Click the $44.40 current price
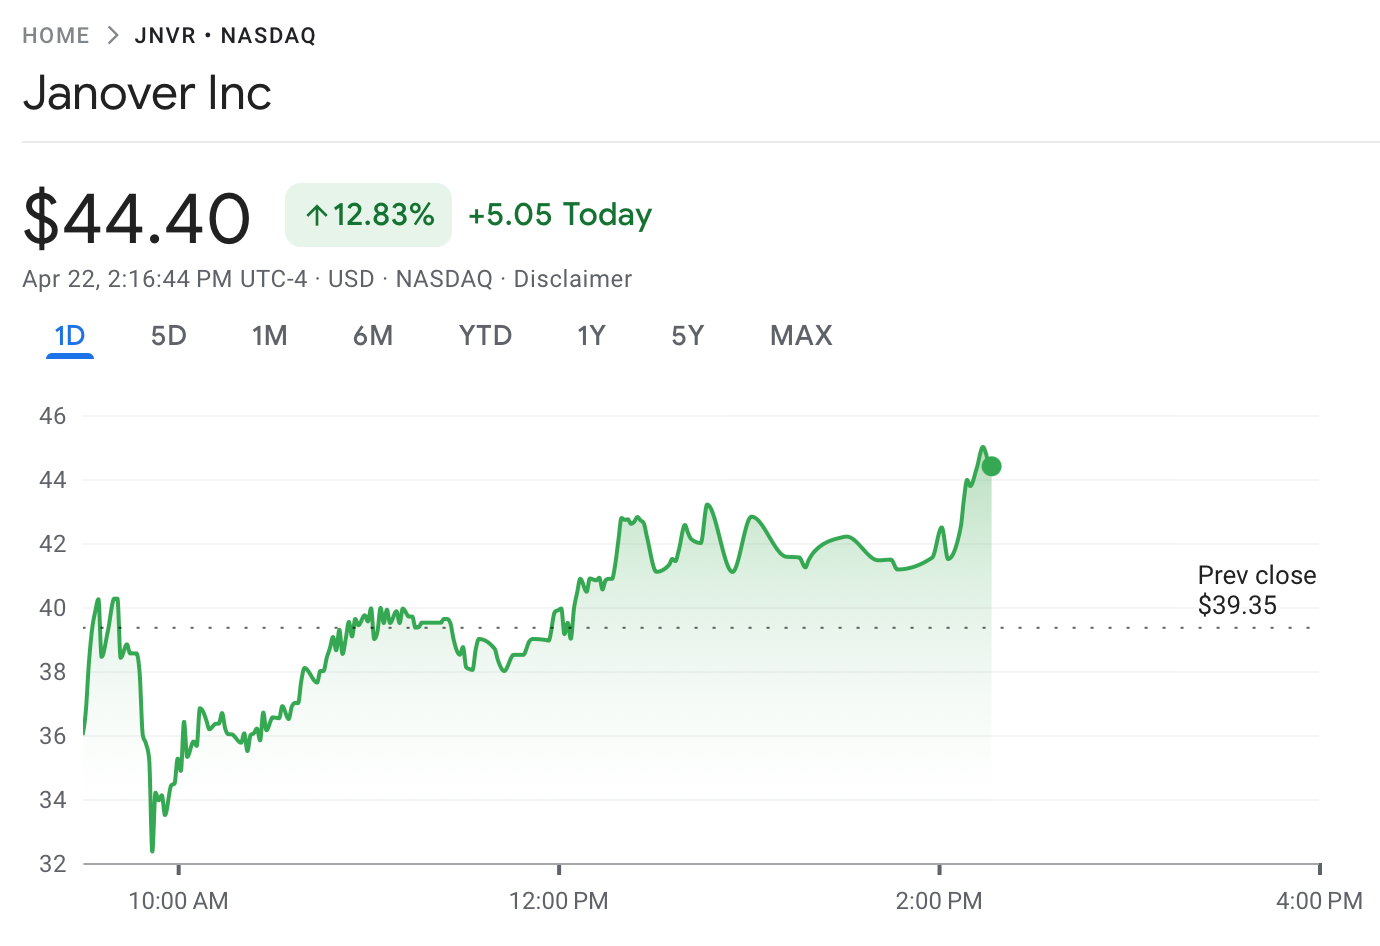 click(x=136, y=218)
